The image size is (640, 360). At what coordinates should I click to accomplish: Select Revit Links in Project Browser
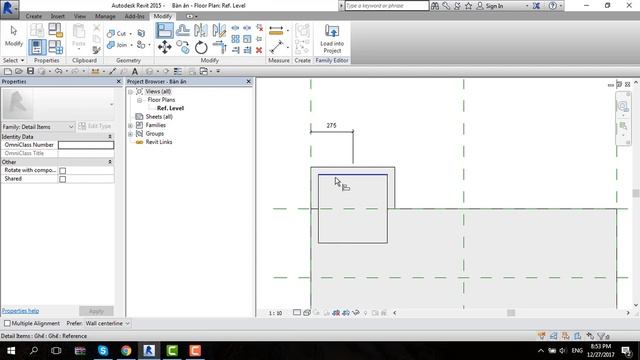tap(159, 142)
